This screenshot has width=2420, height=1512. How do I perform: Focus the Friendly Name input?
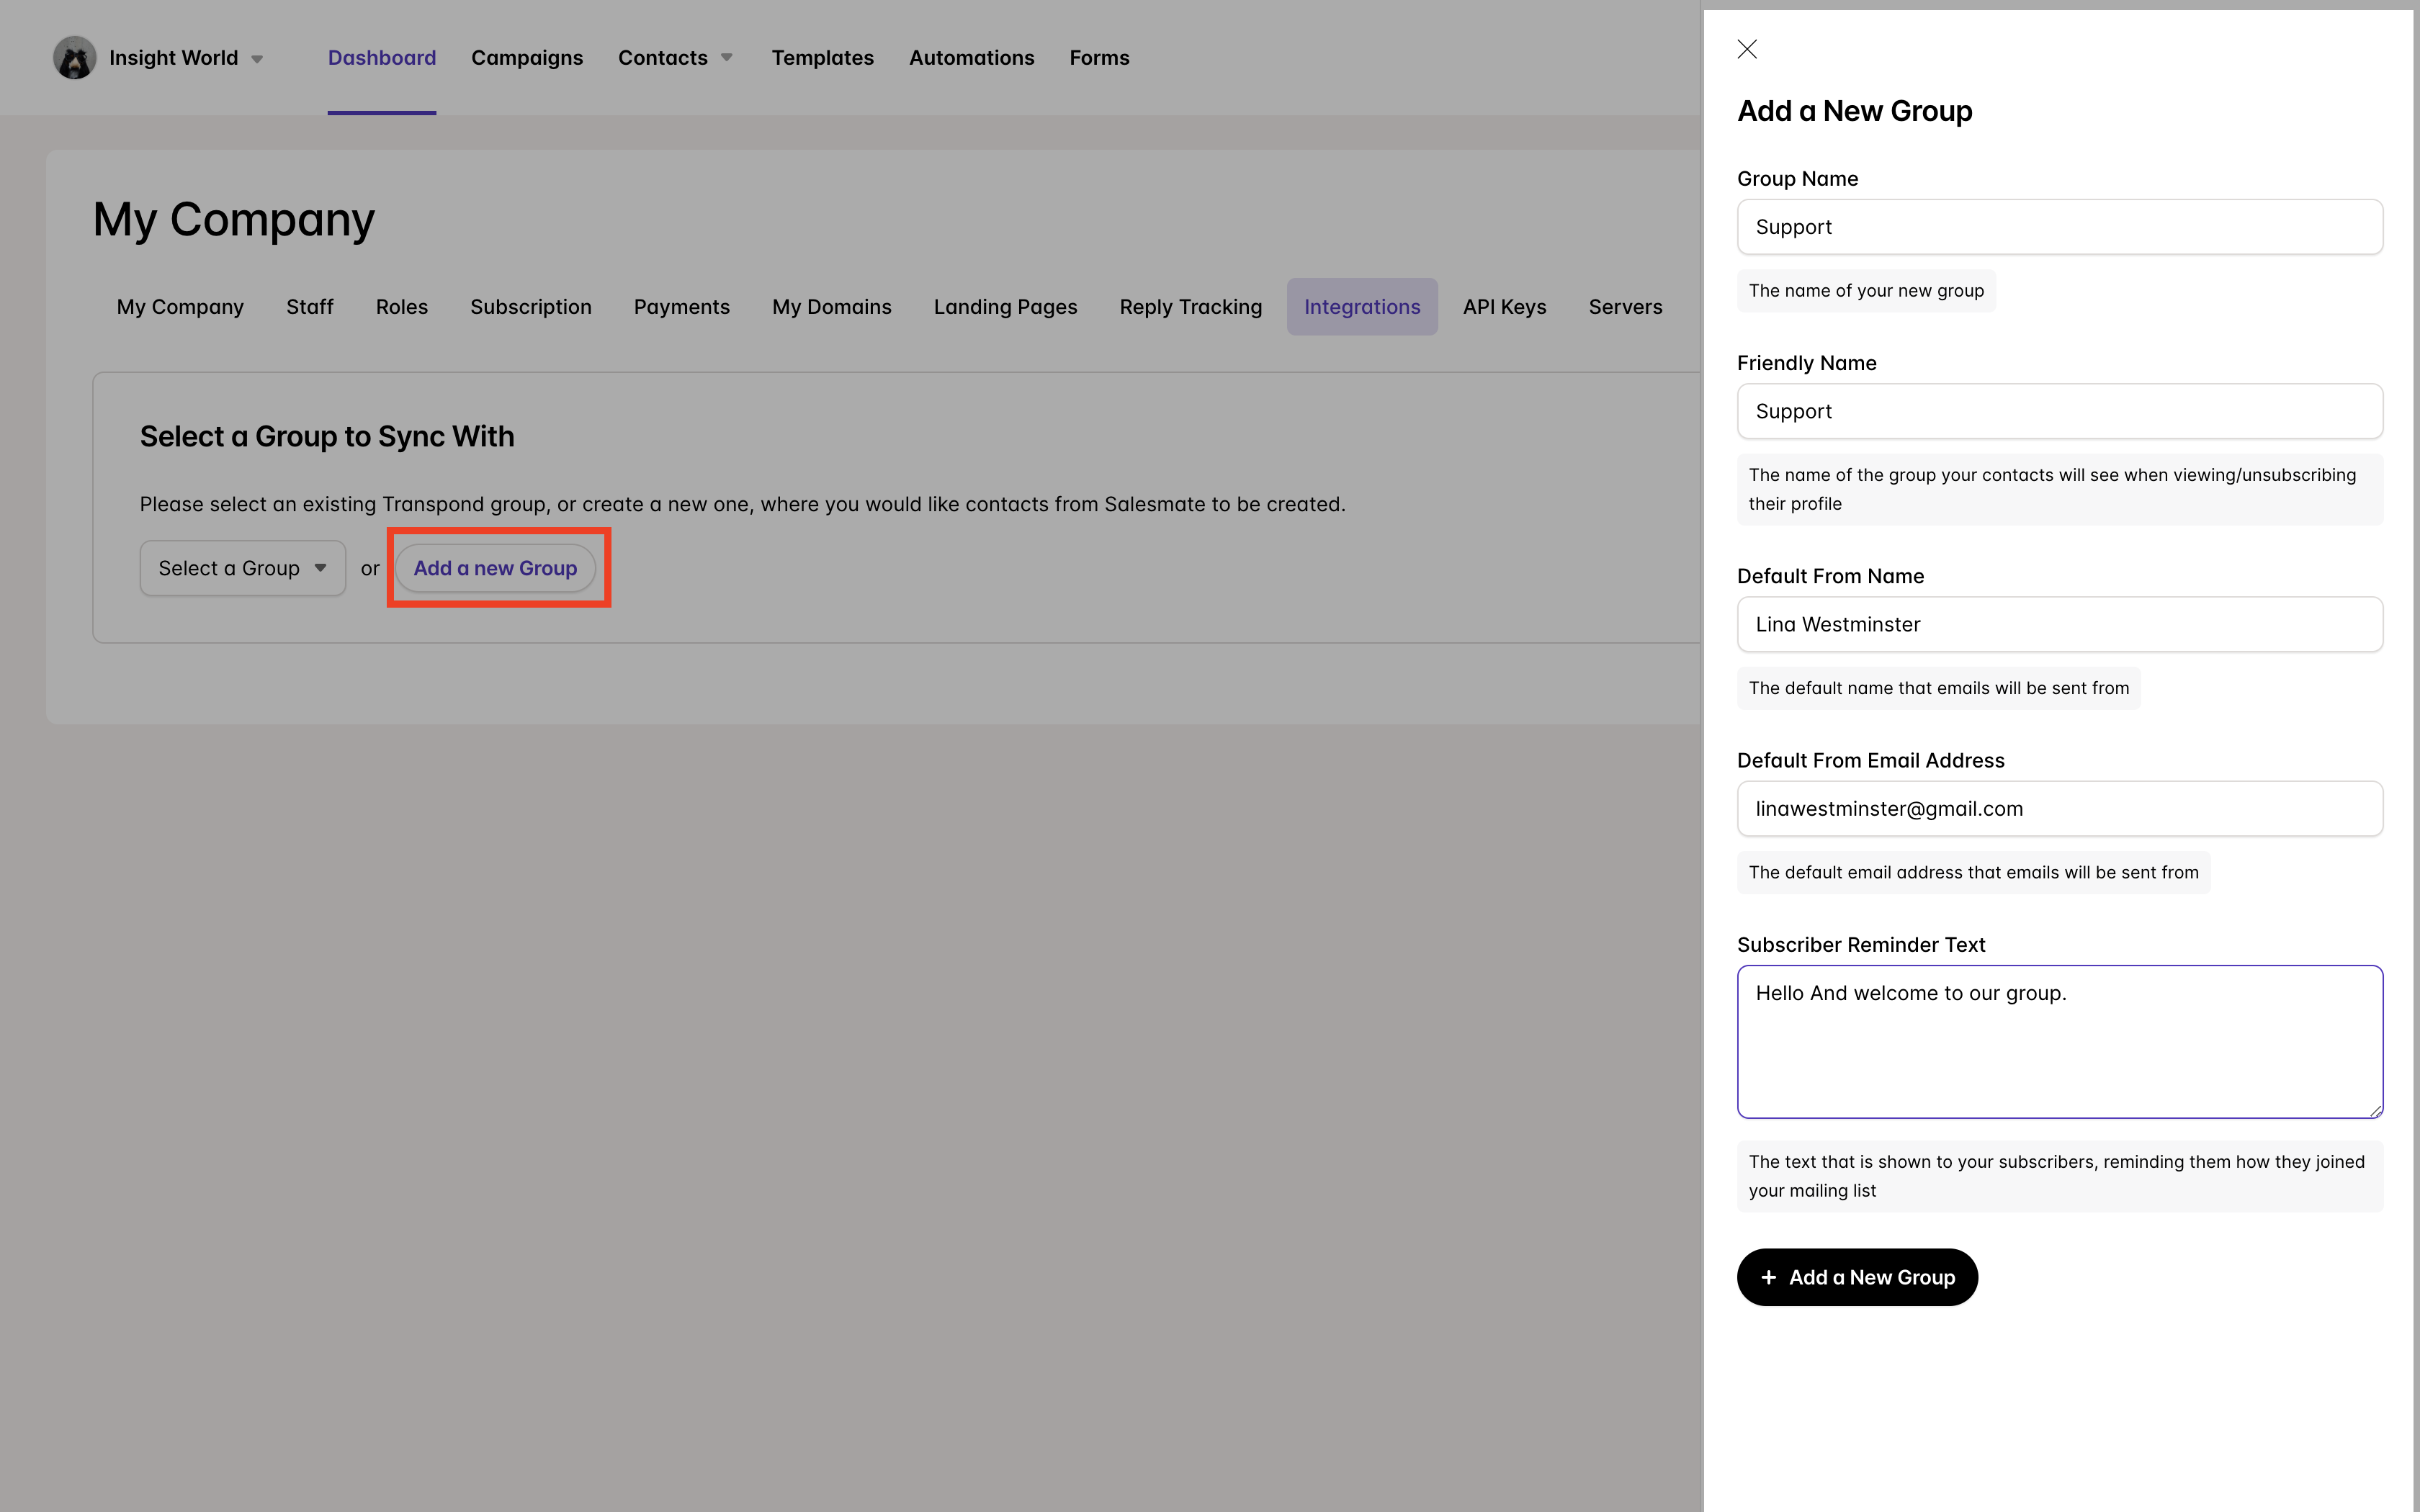pyautogui.click(x=2060, y=411)
